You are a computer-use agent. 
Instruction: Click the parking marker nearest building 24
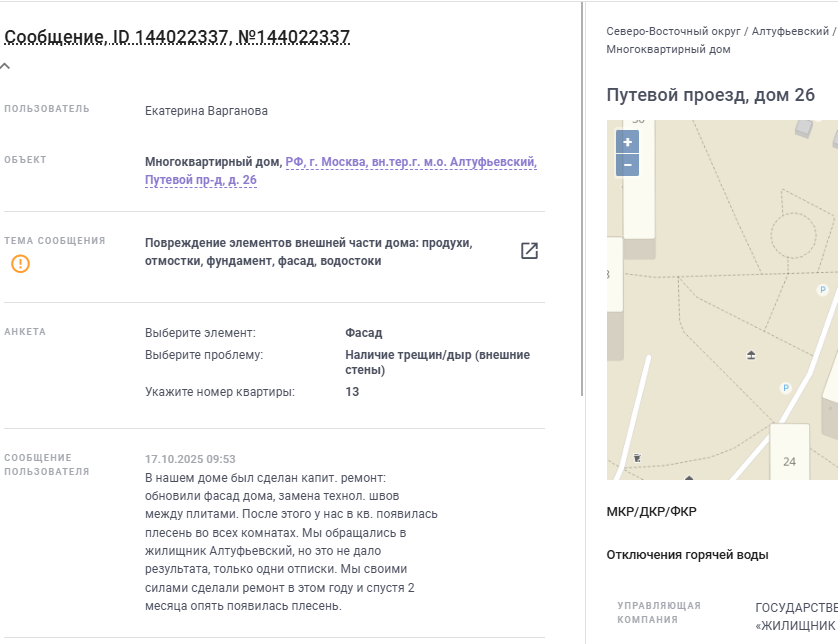pos(785,388)
